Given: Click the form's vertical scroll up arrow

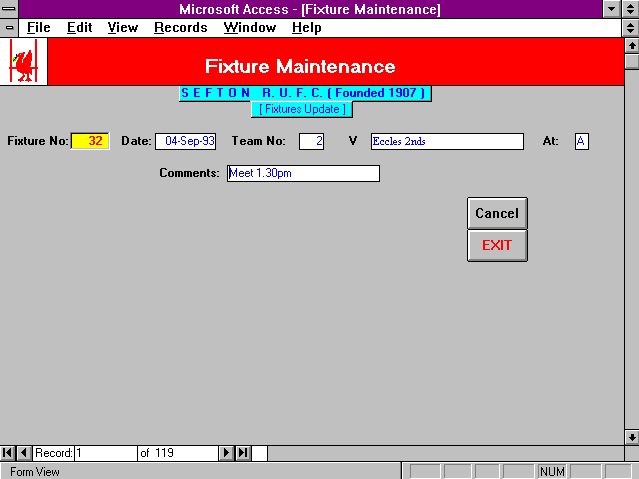Looking at the screenshot, I should (x=632, y=46).
